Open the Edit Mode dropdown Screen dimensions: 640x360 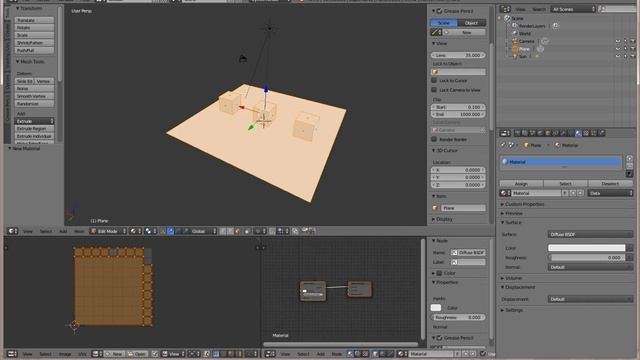pos(108,231)
